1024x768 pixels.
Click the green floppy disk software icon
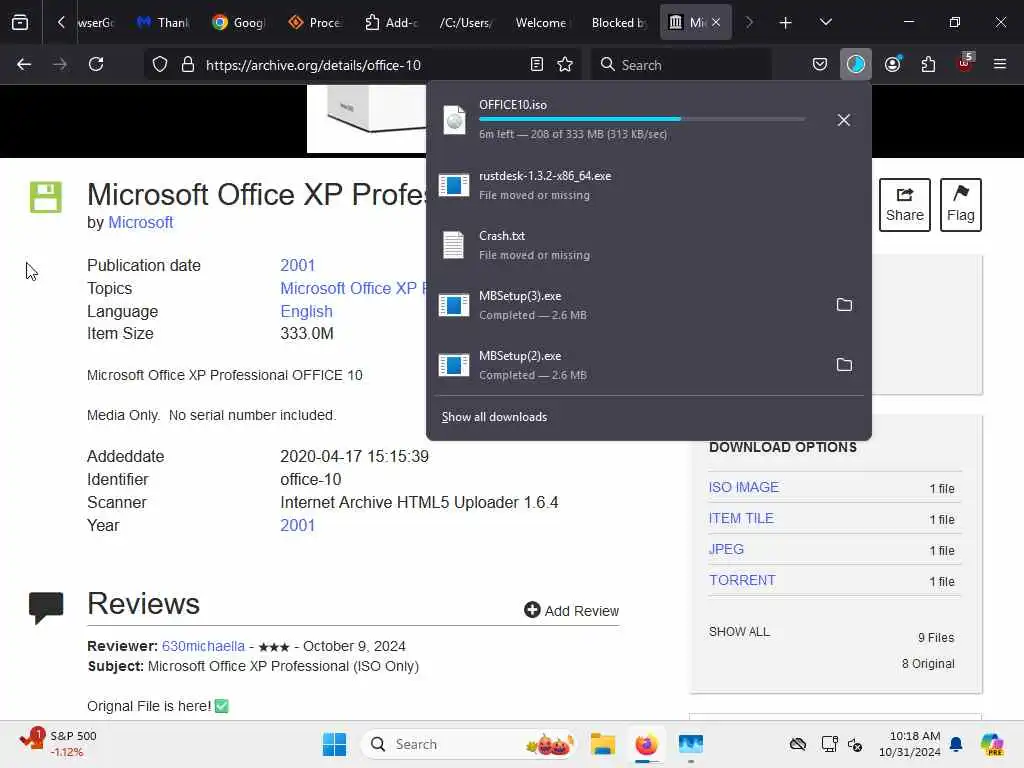click(46, 197)
